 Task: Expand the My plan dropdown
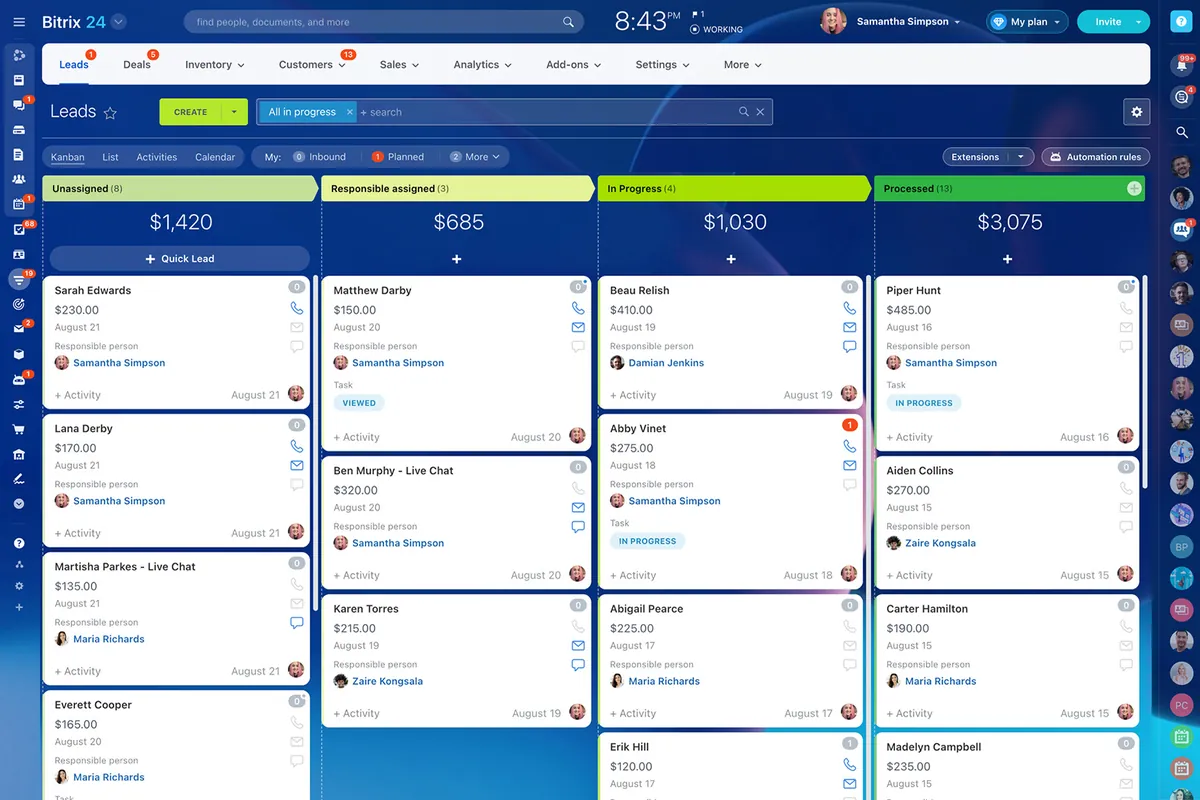pos(1027,22)
